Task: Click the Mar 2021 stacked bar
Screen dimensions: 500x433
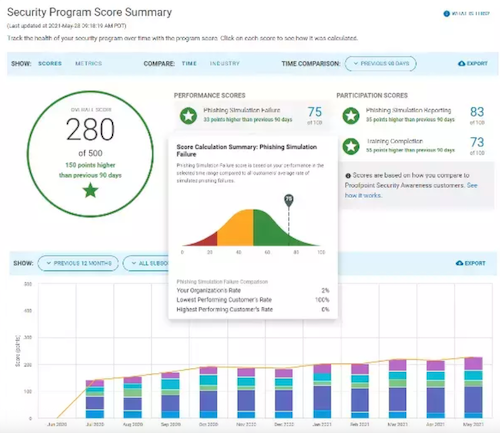Action: click(x=398, y=389)
